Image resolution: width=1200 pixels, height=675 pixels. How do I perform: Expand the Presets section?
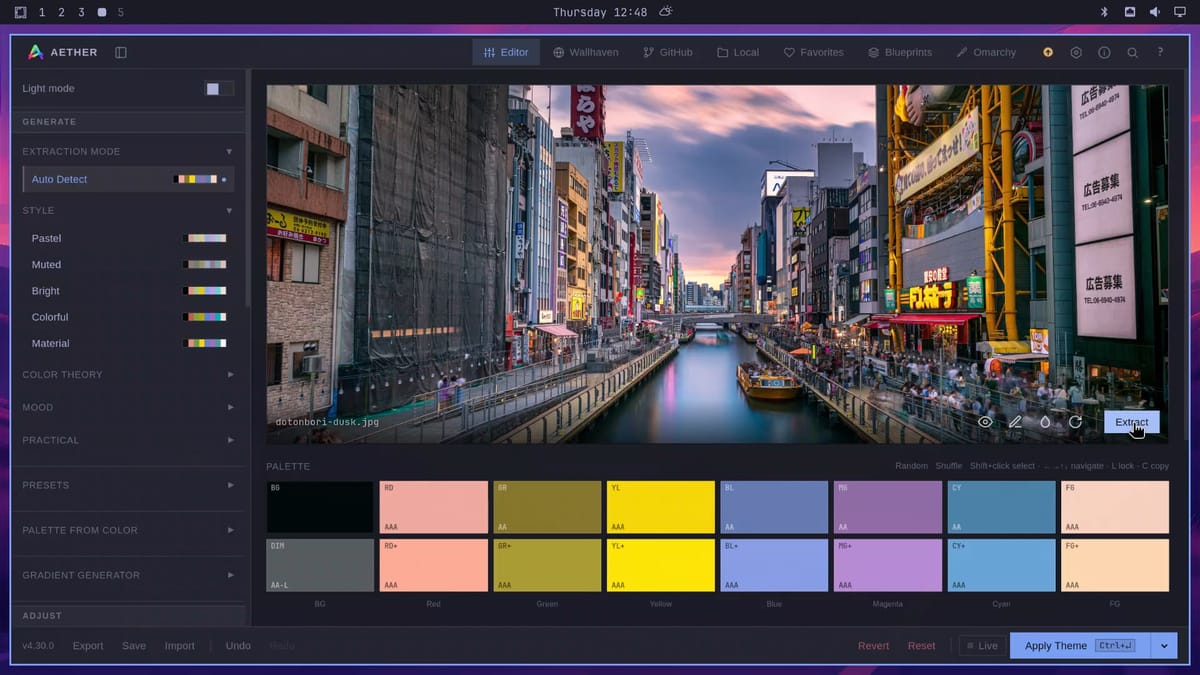tap(129, 485)
